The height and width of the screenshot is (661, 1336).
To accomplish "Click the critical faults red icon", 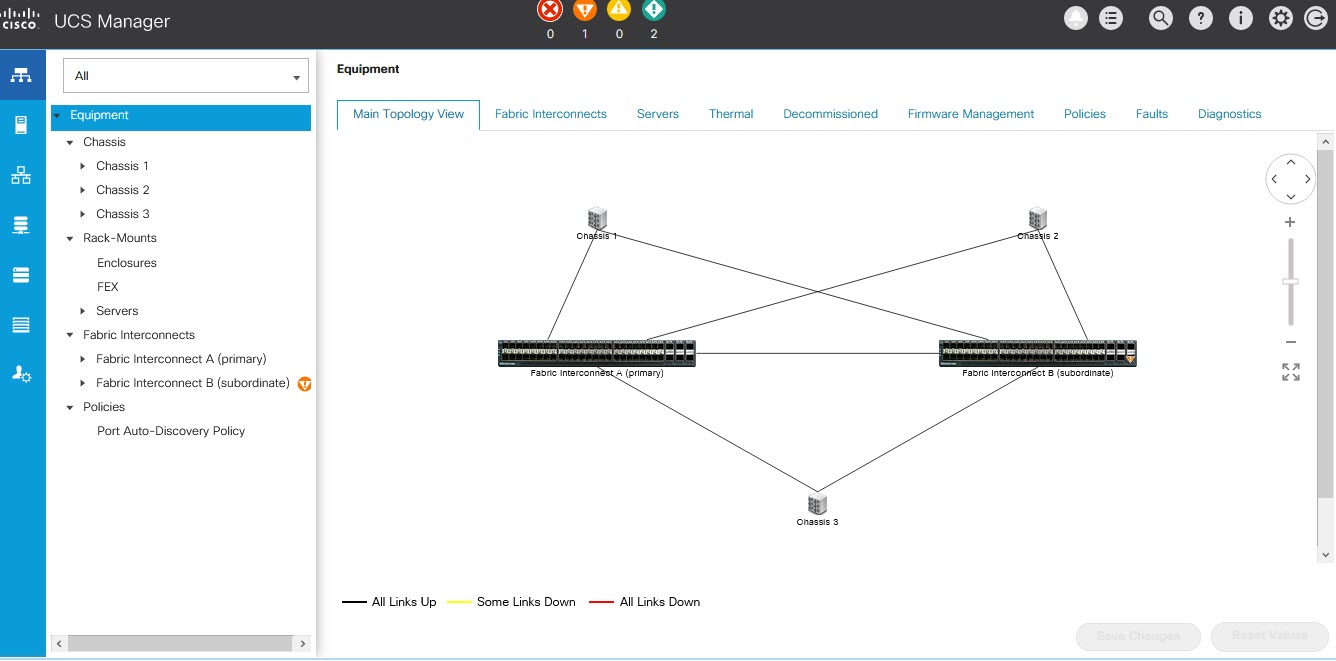I will [550, 11].
